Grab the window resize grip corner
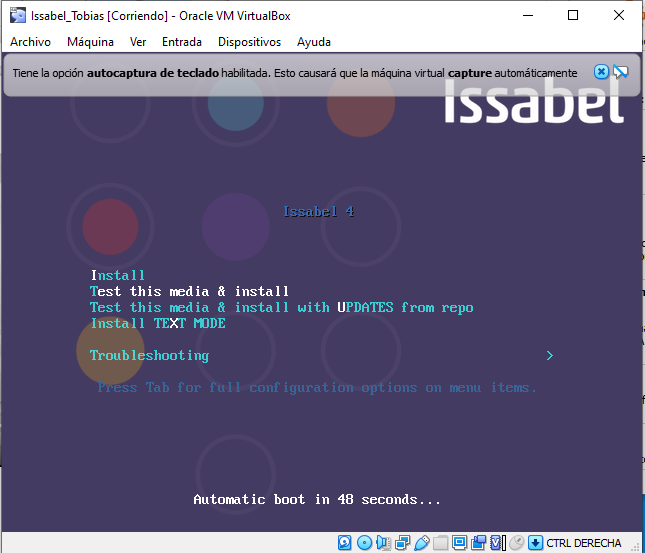 (636, 546)
